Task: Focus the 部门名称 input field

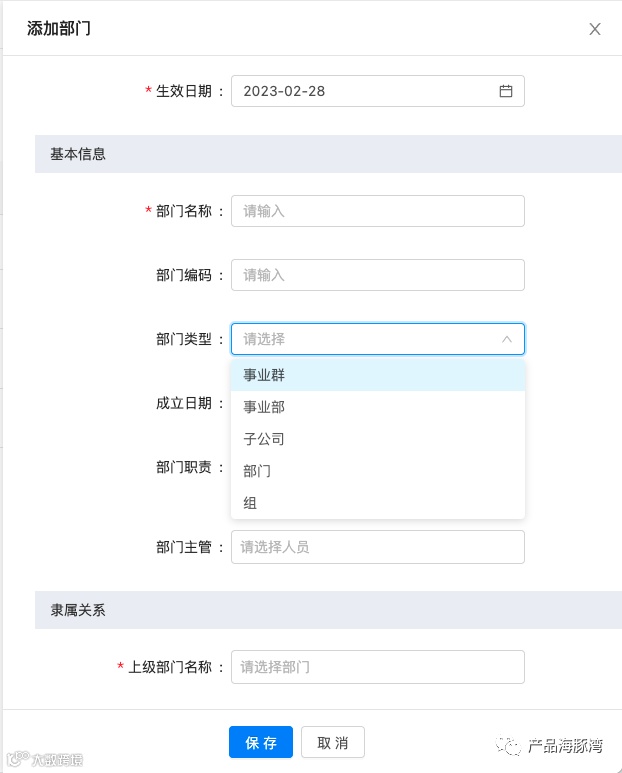Action: click(378, 211)
